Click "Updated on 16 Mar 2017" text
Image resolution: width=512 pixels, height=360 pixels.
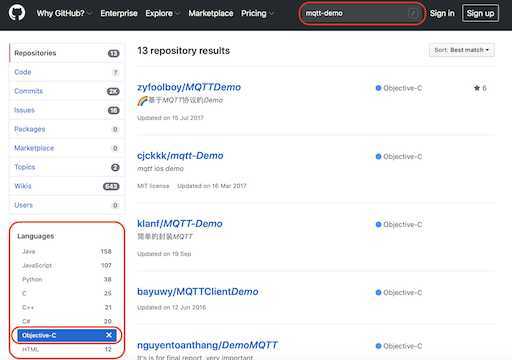click(x=212, y=186)
